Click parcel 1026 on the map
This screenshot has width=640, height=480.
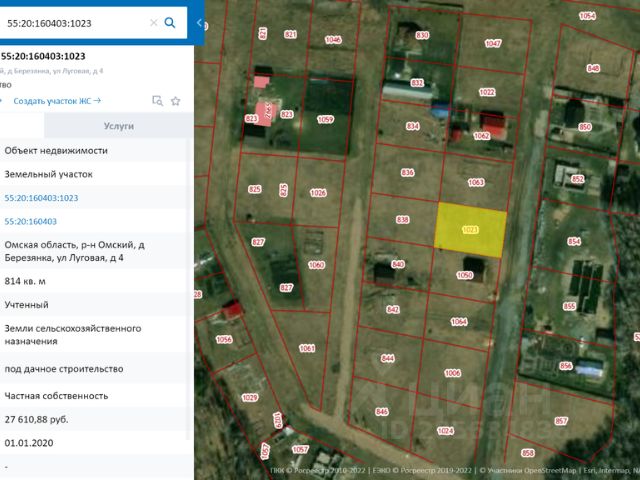tap(318, 192)
